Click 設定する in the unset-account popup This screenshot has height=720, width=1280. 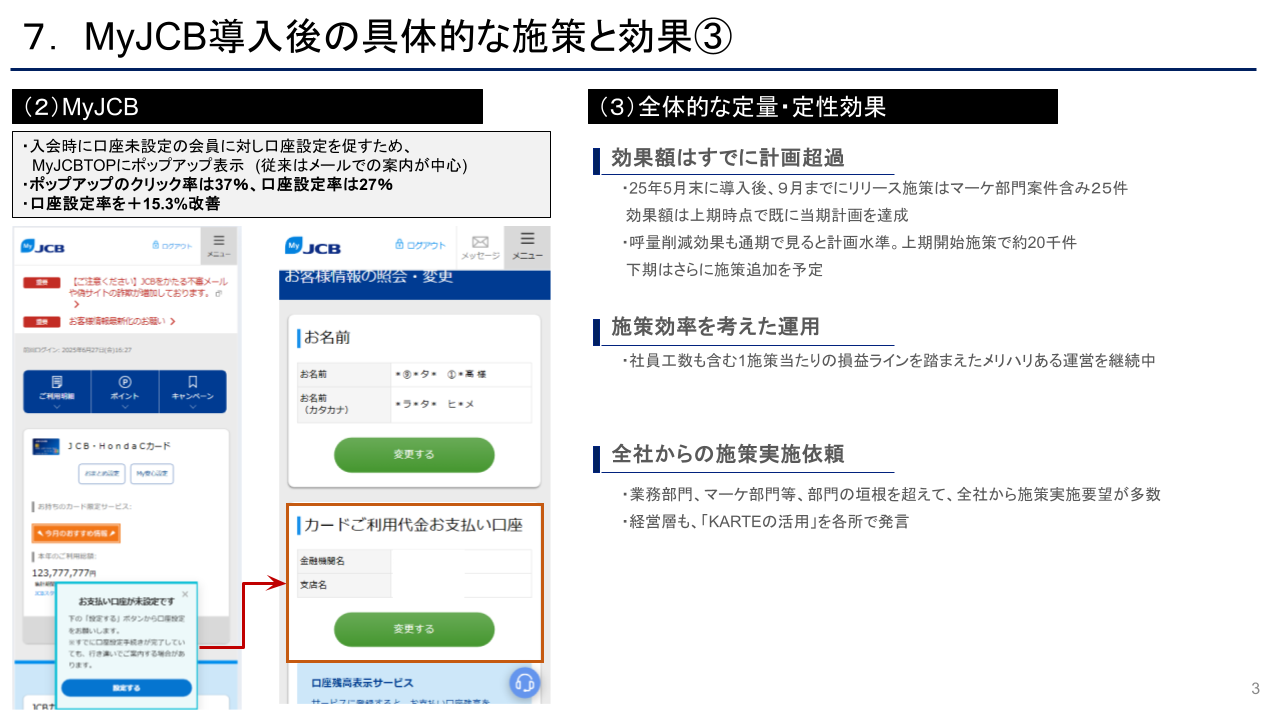tap(126, 688)
